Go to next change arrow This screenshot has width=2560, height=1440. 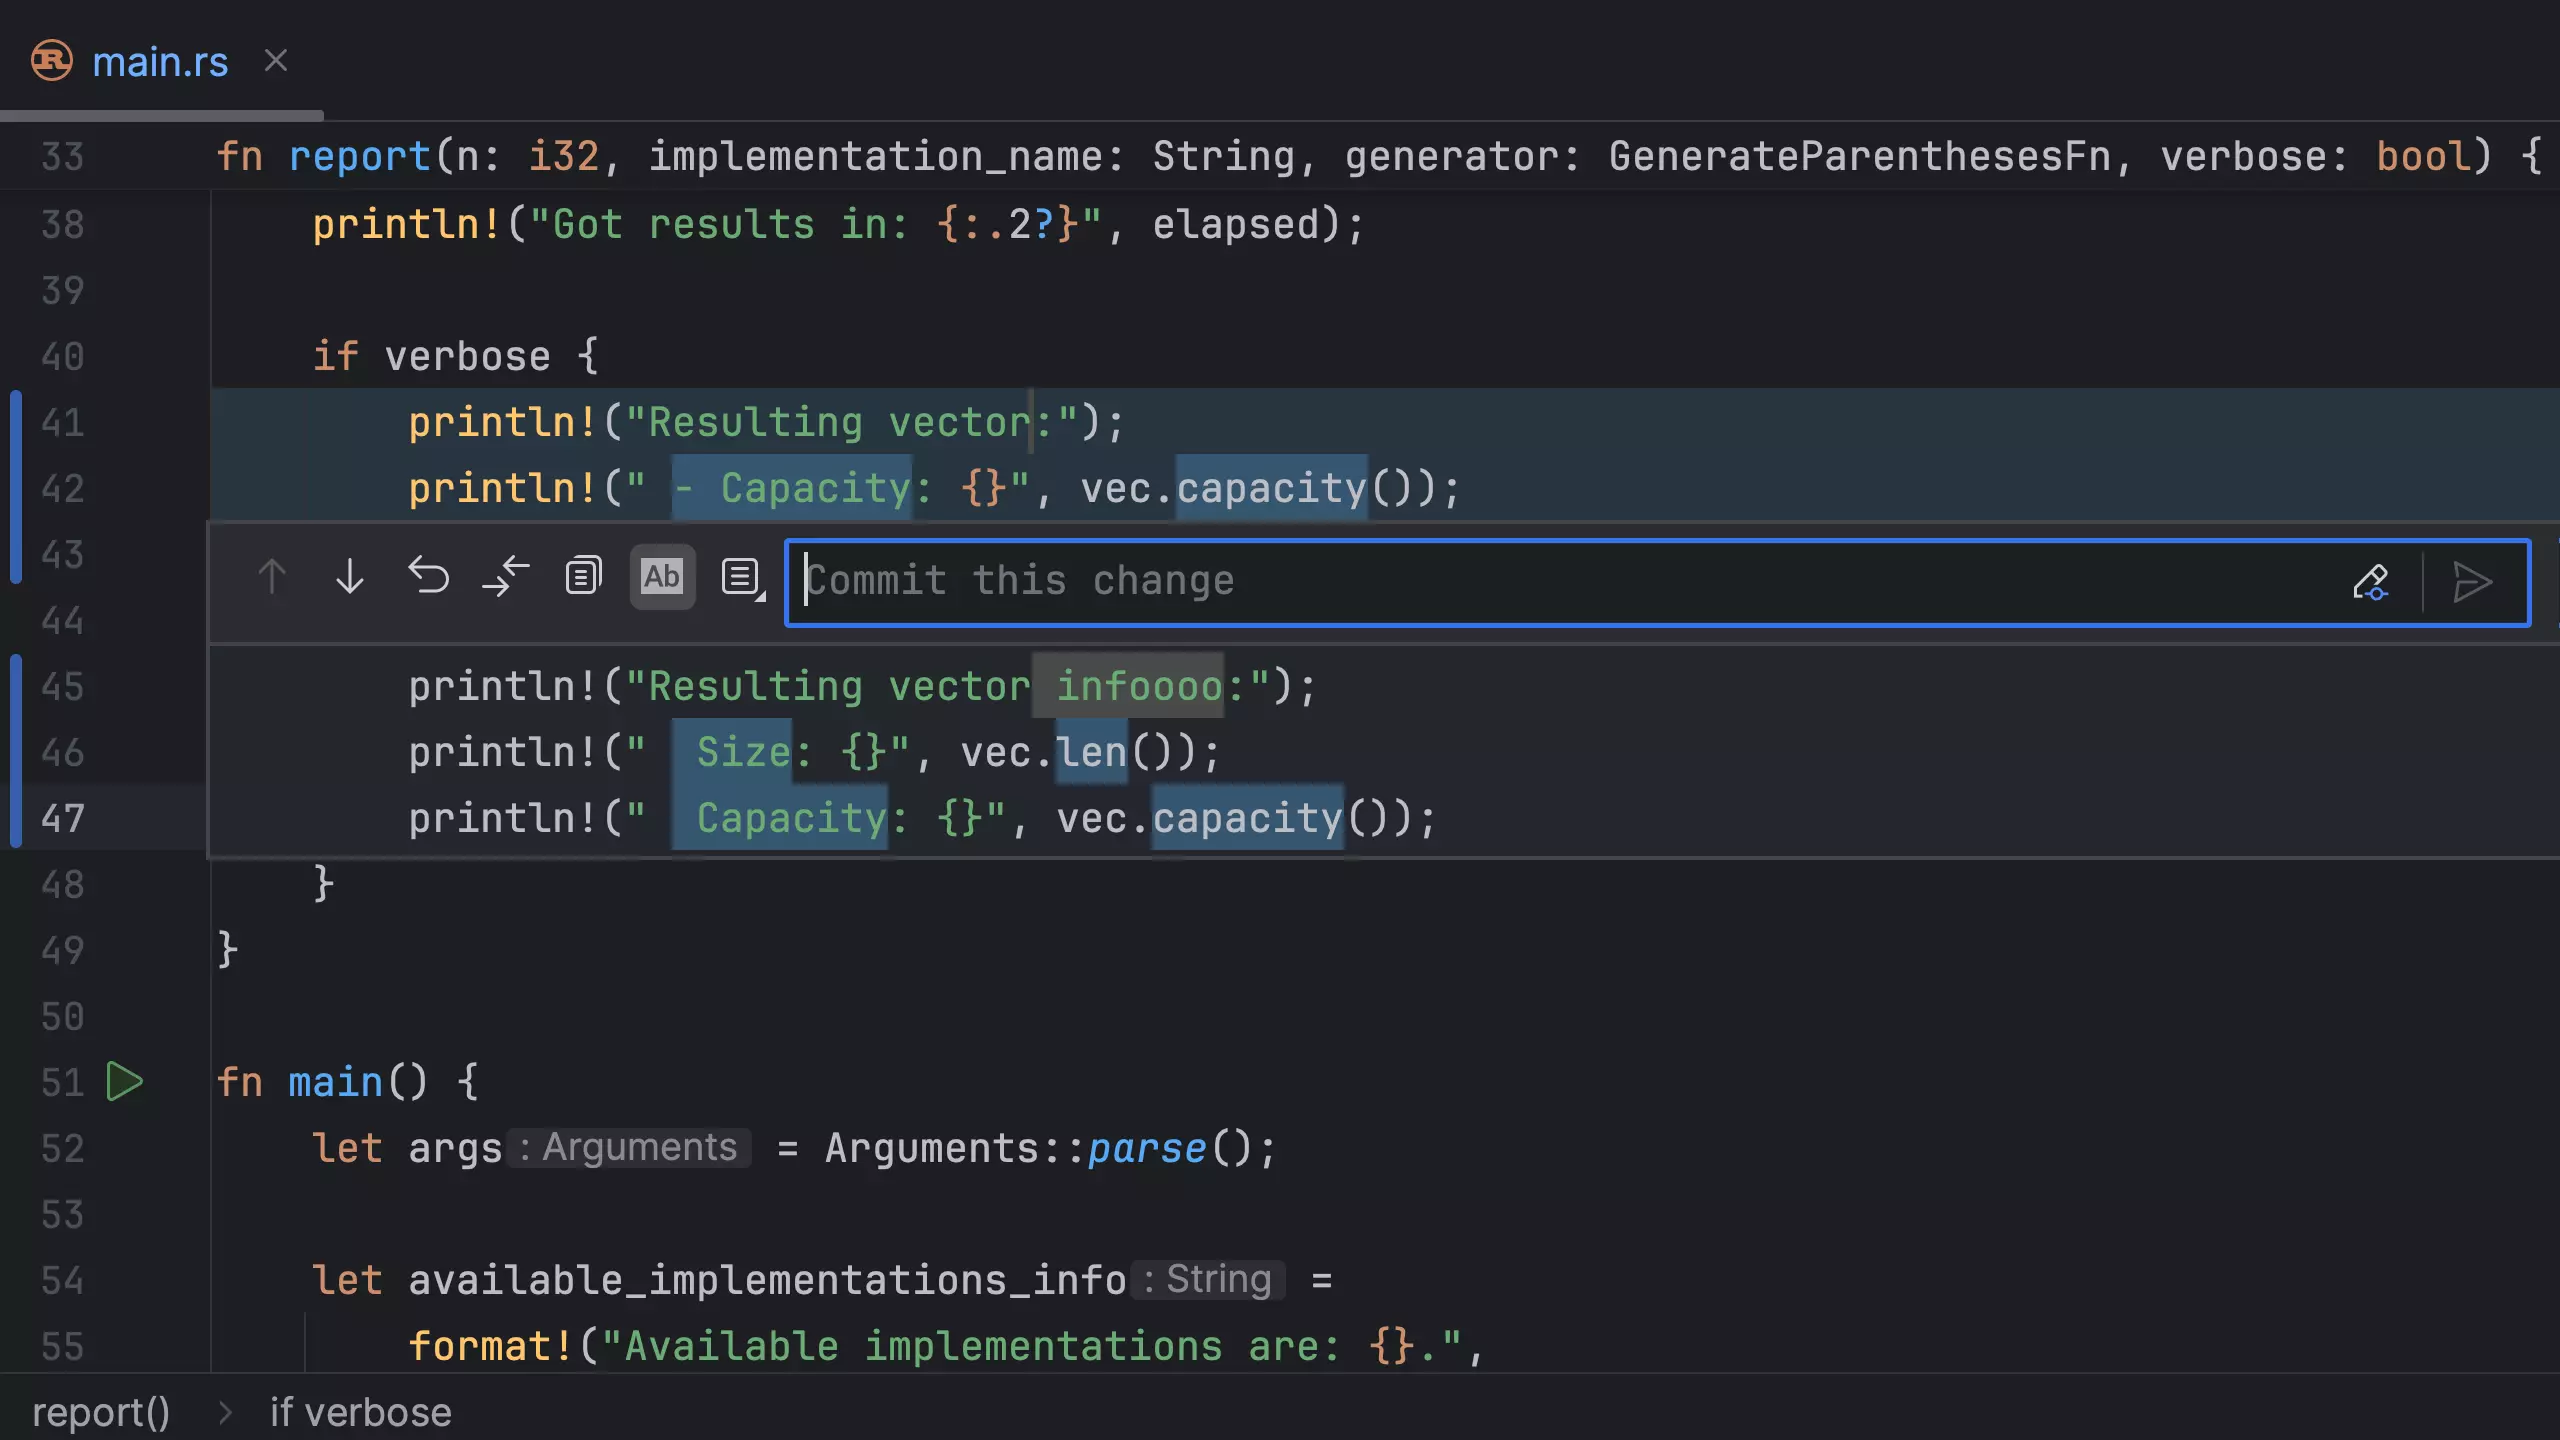coord(349,577)
